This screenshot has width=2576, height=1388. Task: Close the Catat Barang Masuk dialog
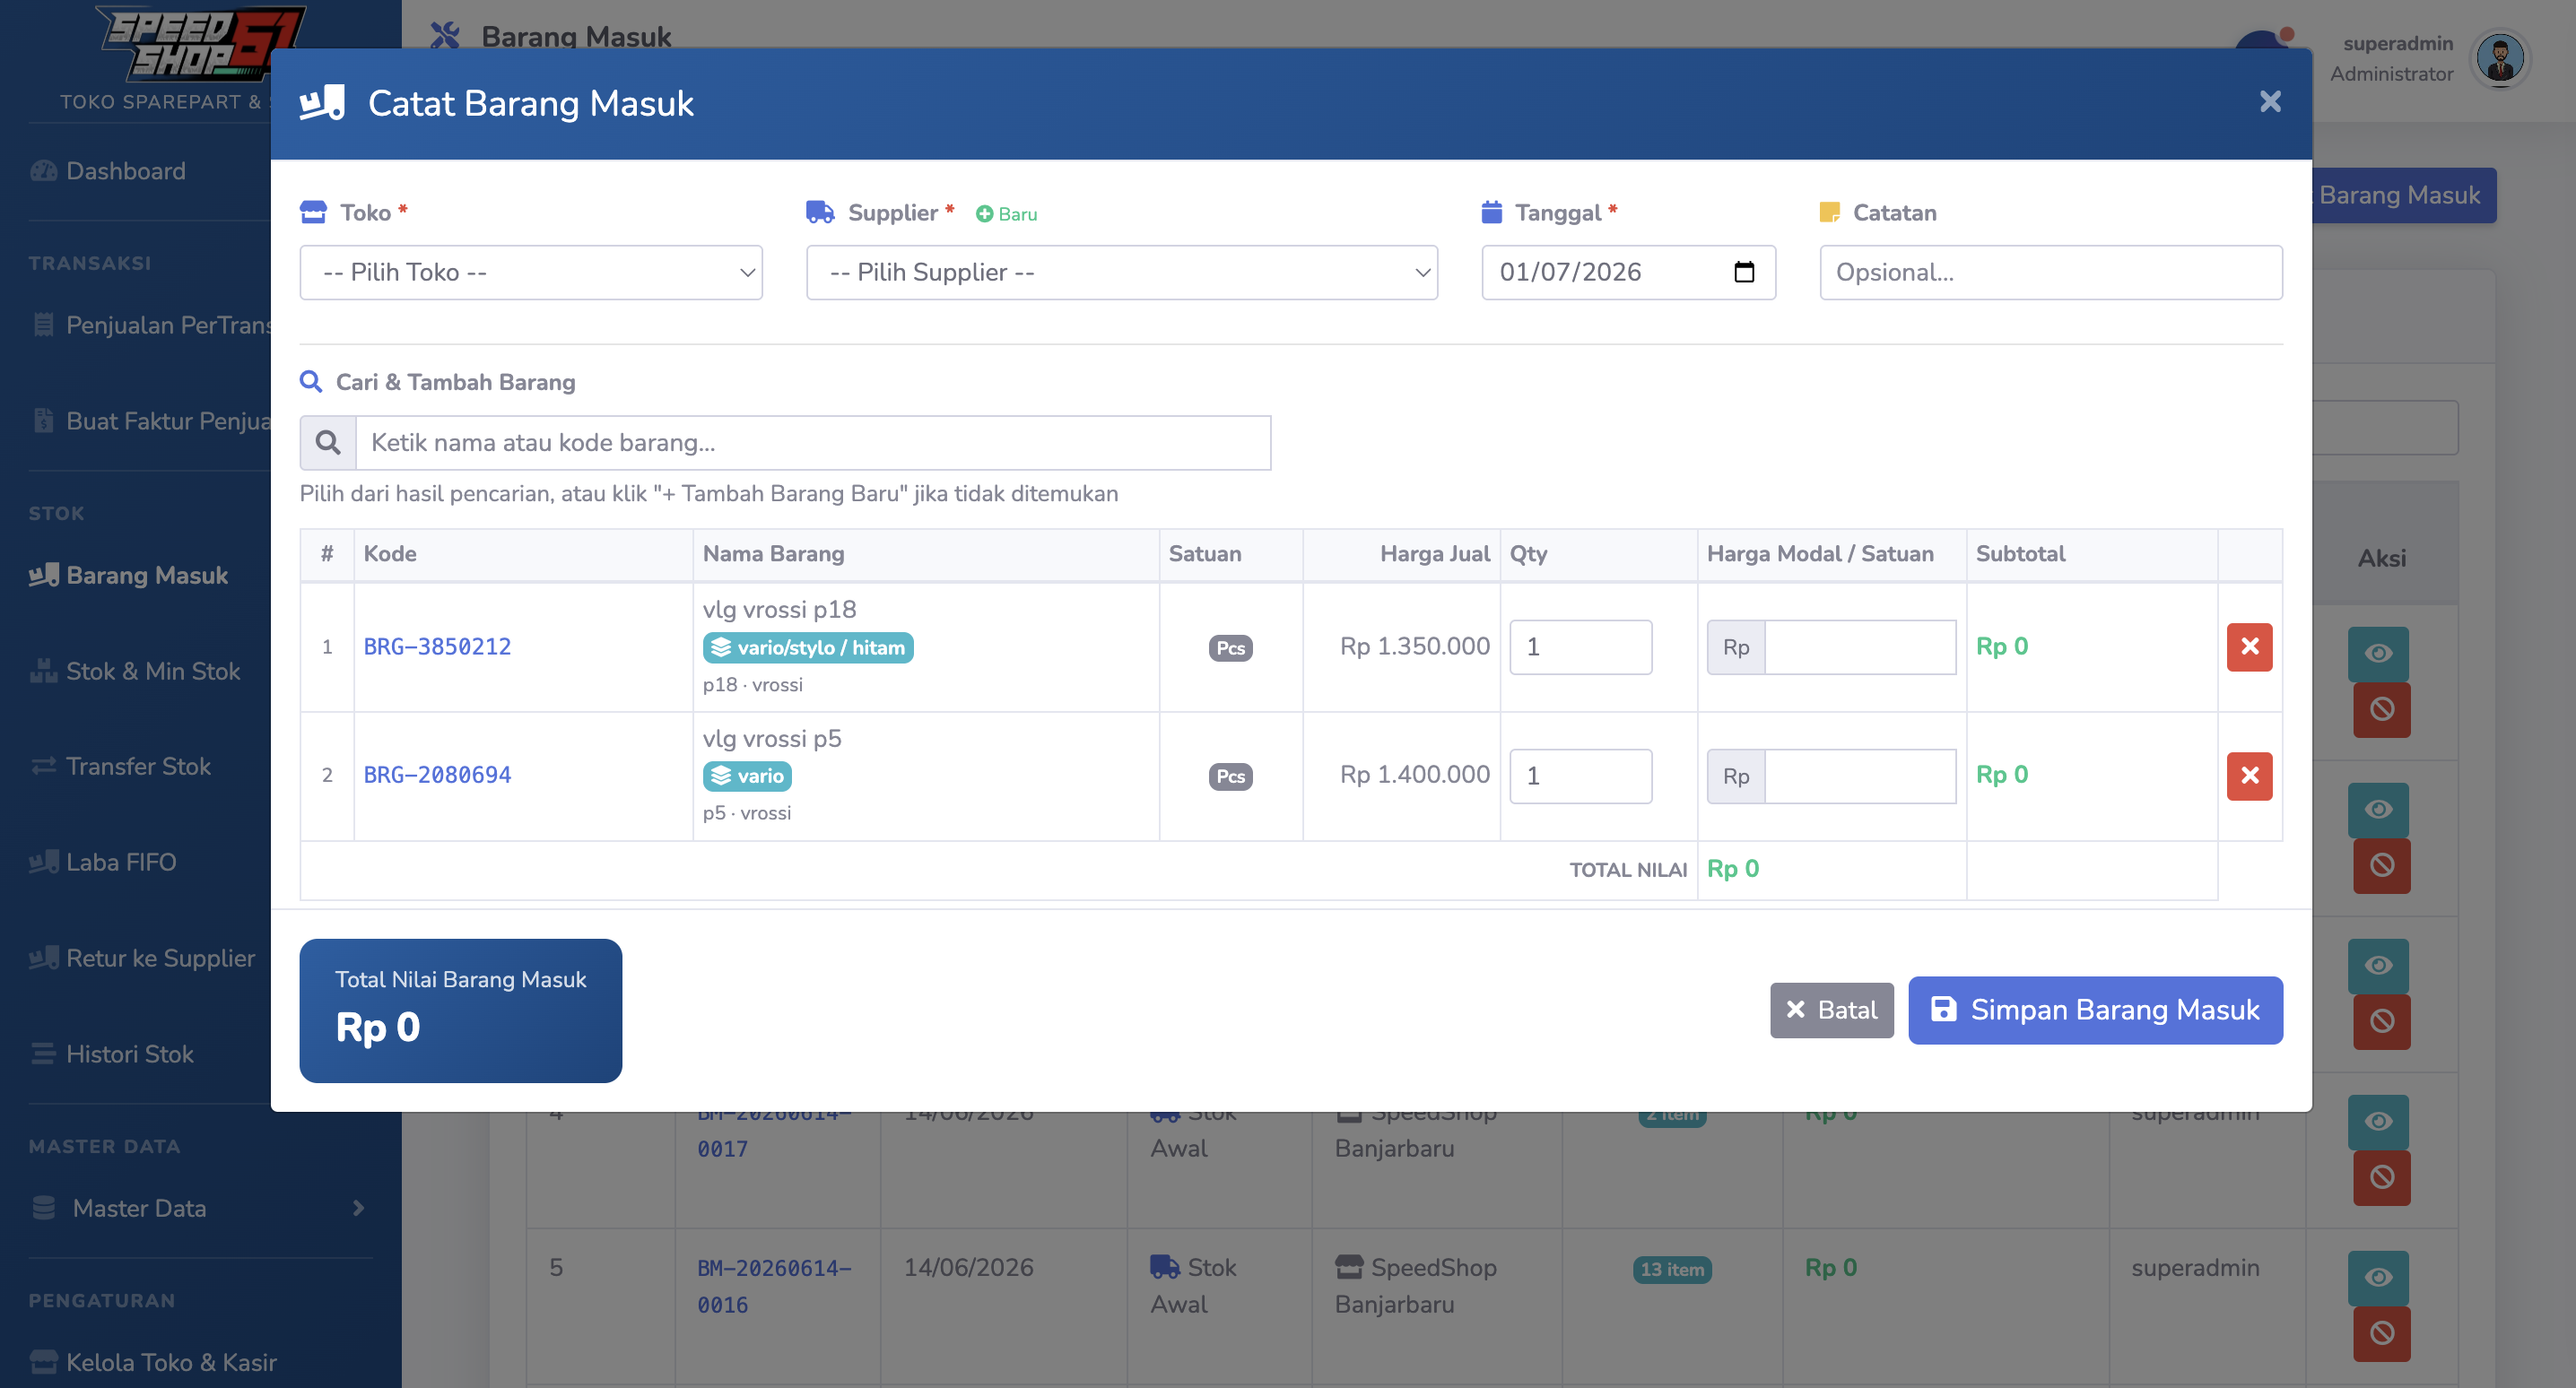click(x=2270, y=102)
